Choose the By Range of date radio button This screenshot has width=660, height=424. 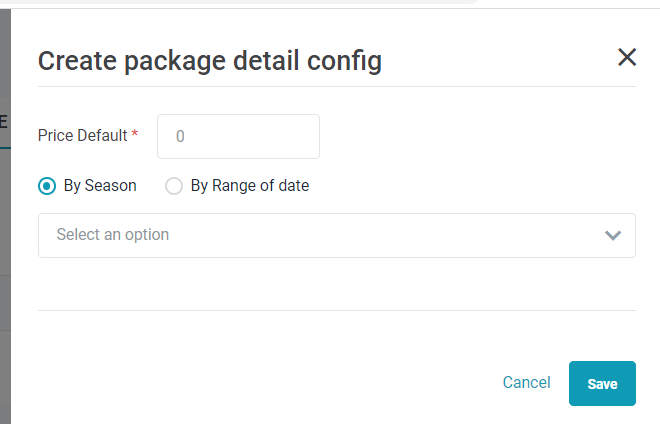[174, 186]
